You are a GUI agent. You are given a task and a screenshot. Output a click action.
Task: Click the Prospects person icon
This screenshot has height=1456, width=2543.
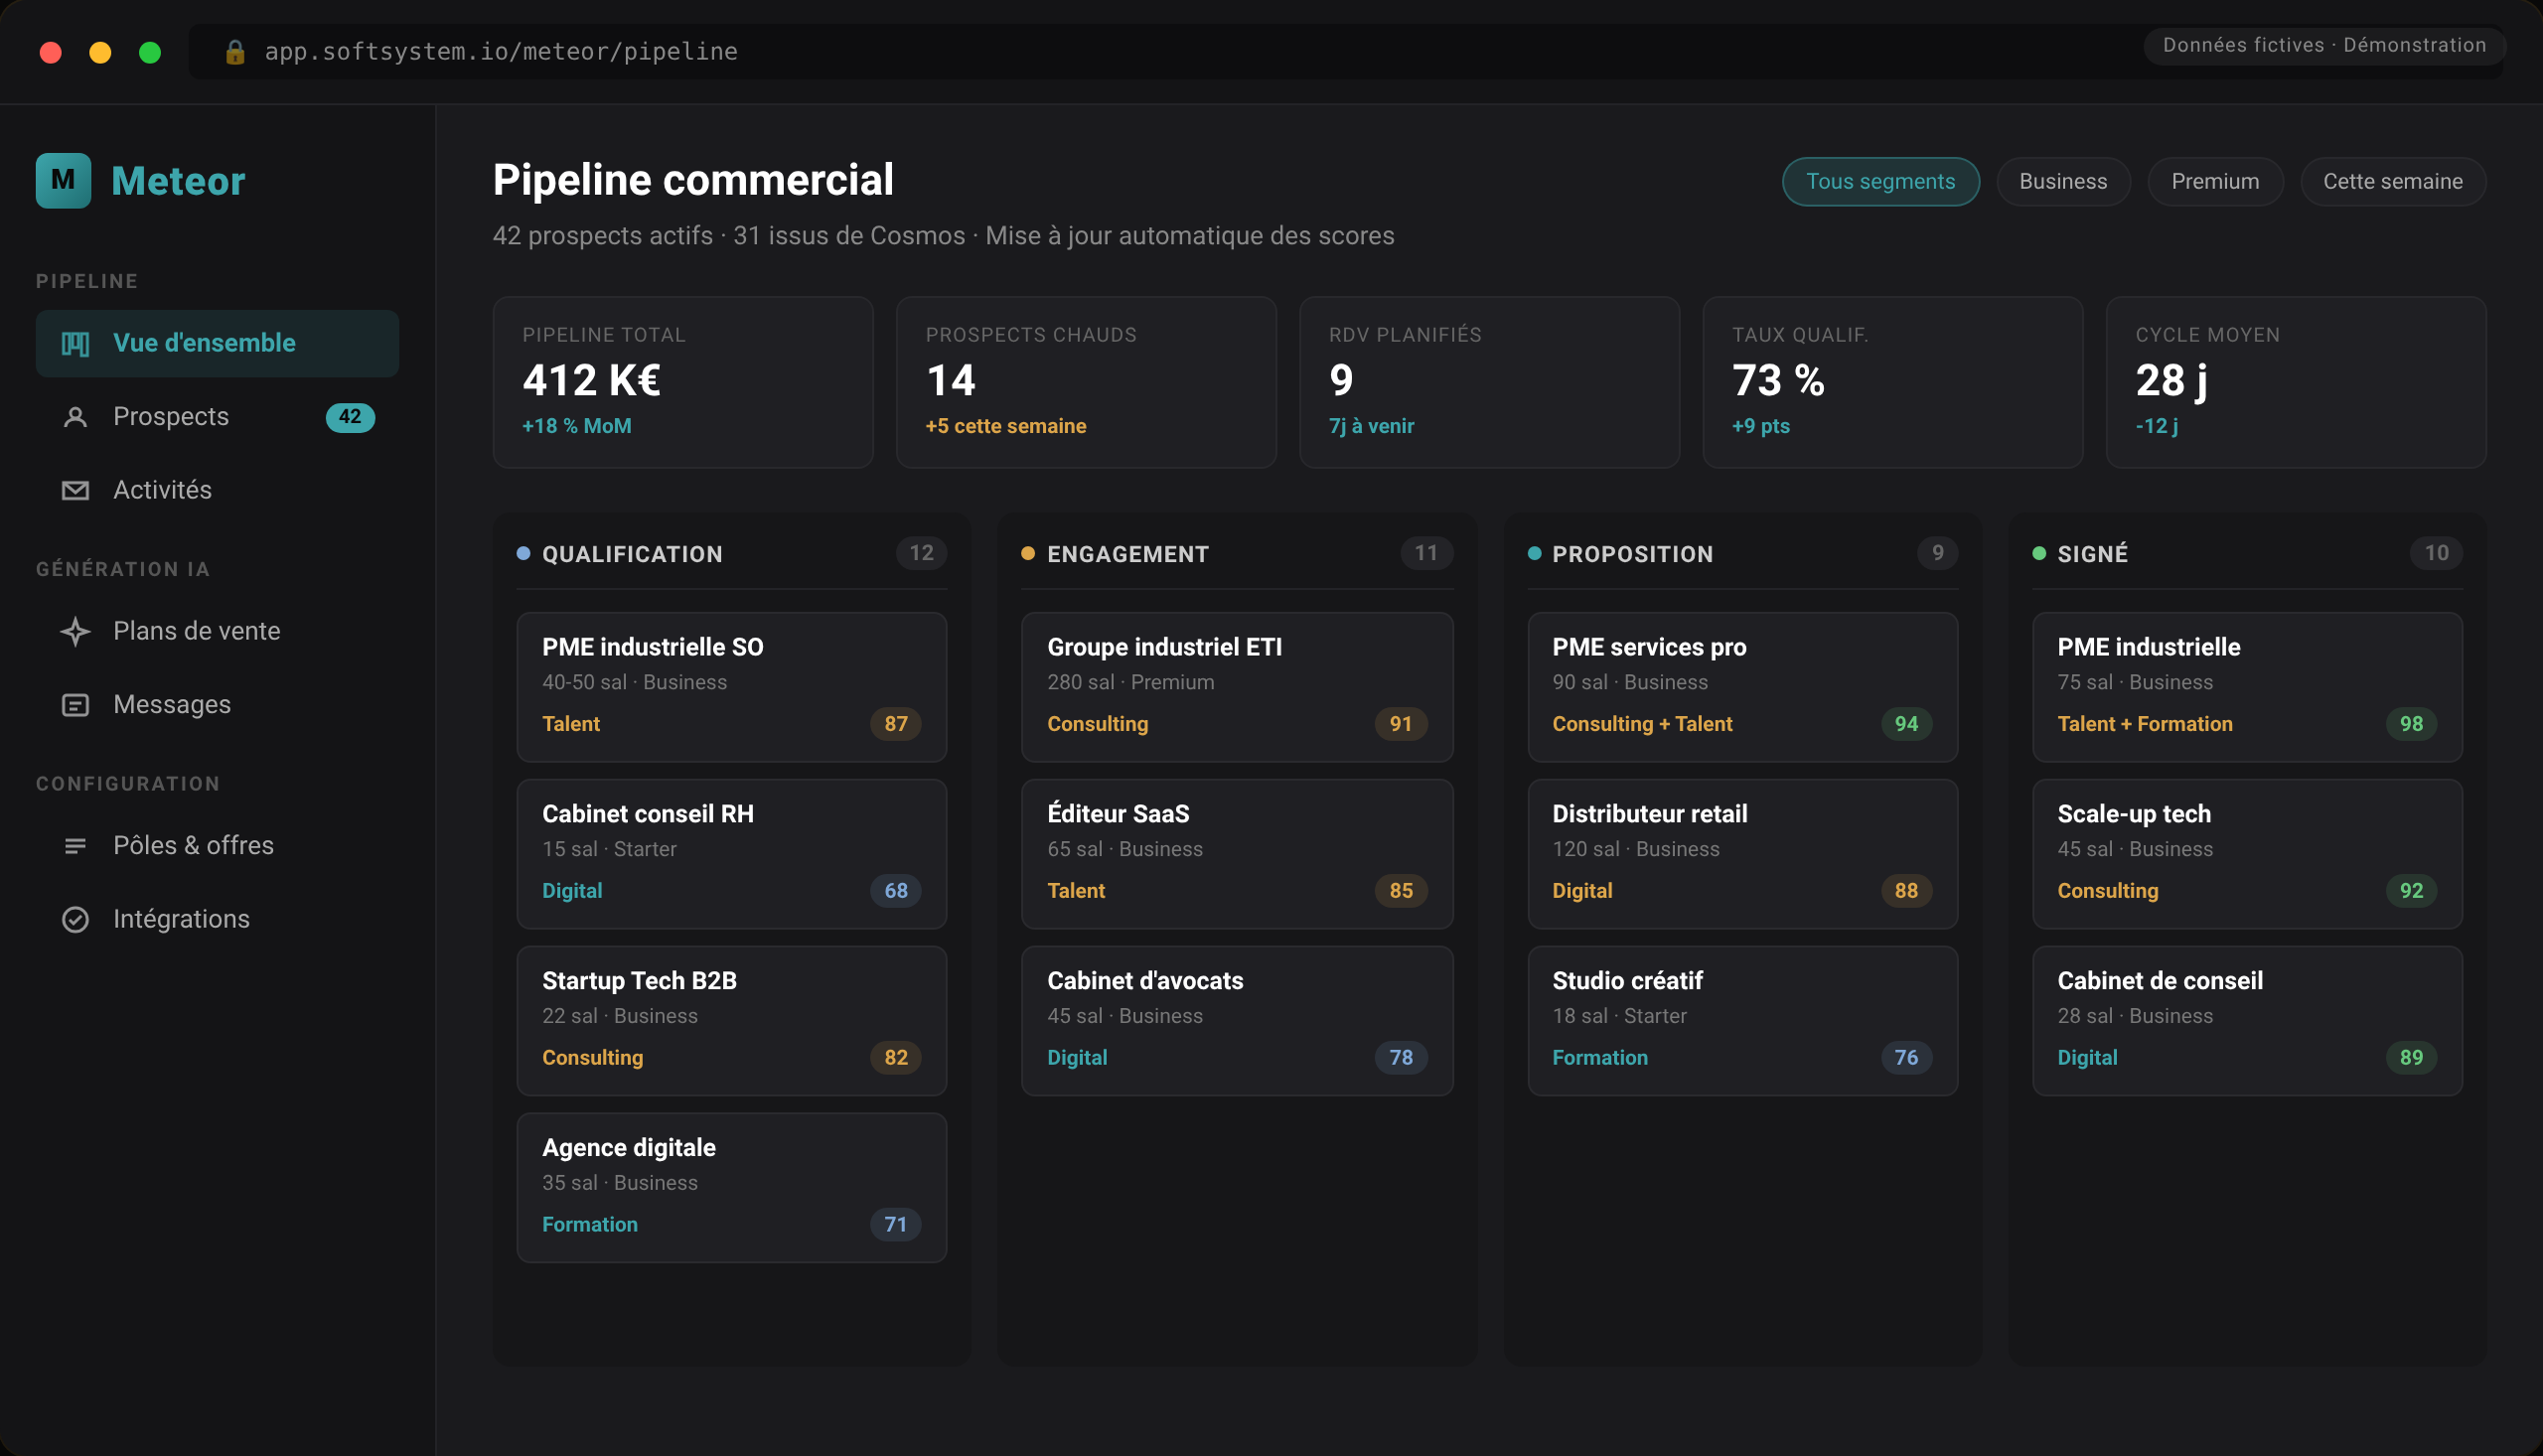tap(75, 417)
